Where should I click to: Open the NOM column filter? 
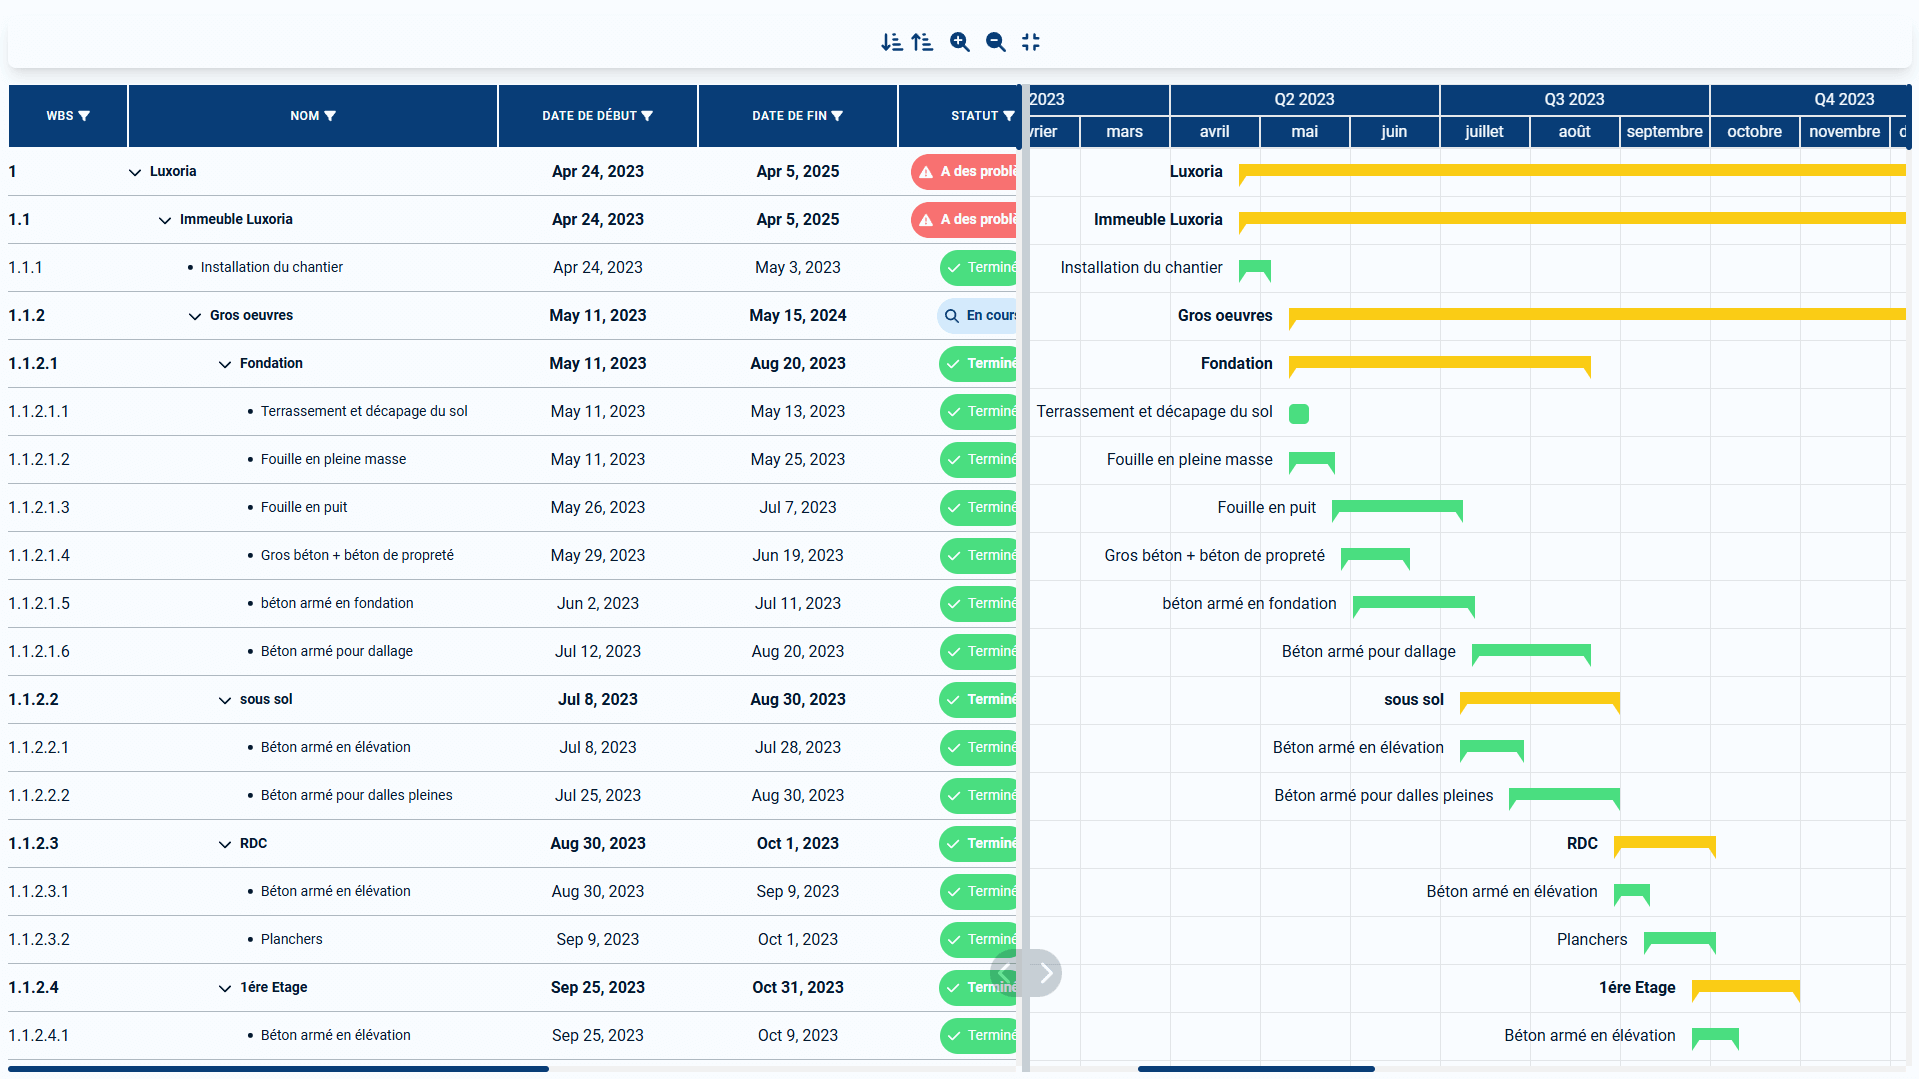(x=330, y=116)
